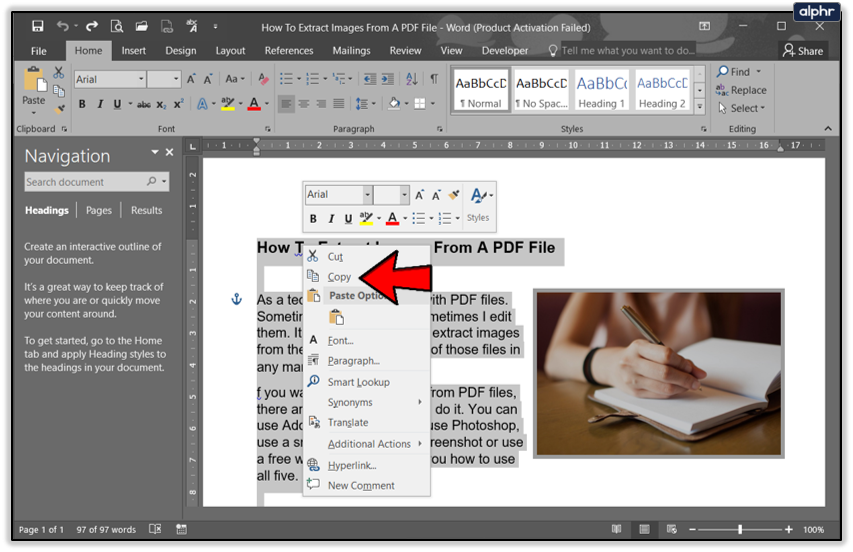Click the Show/Hide paragraph marks icon

434,79
